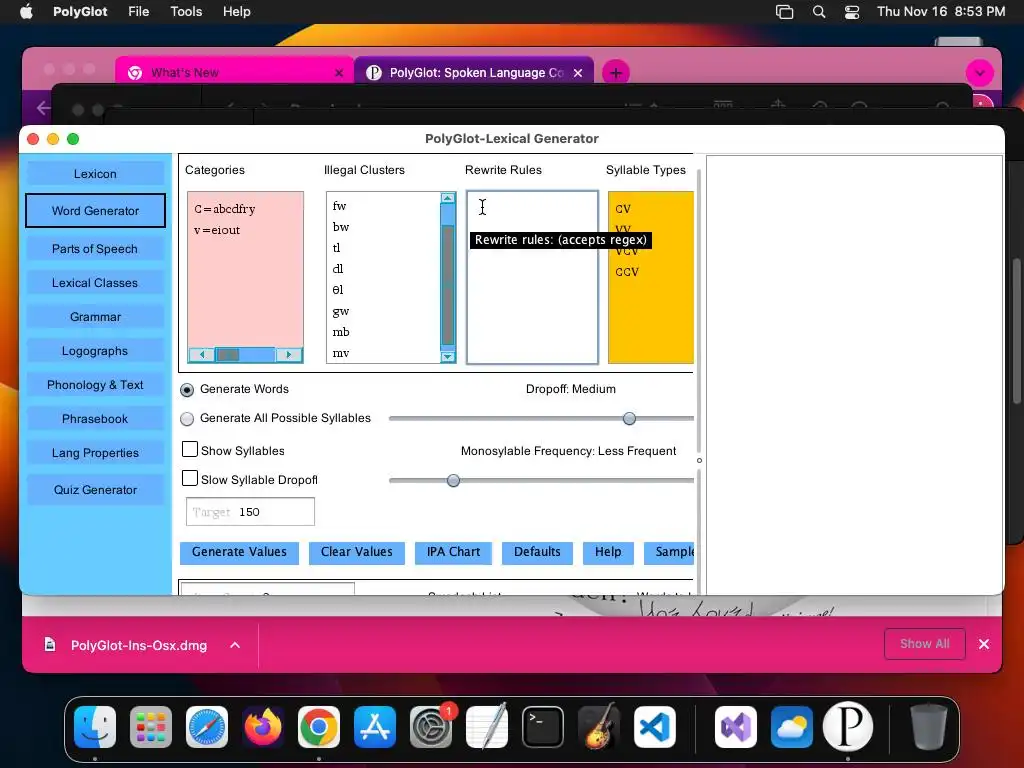Open the Quiz Generator section
Screen dimensions: 1024x768
[x=95, y=490]
